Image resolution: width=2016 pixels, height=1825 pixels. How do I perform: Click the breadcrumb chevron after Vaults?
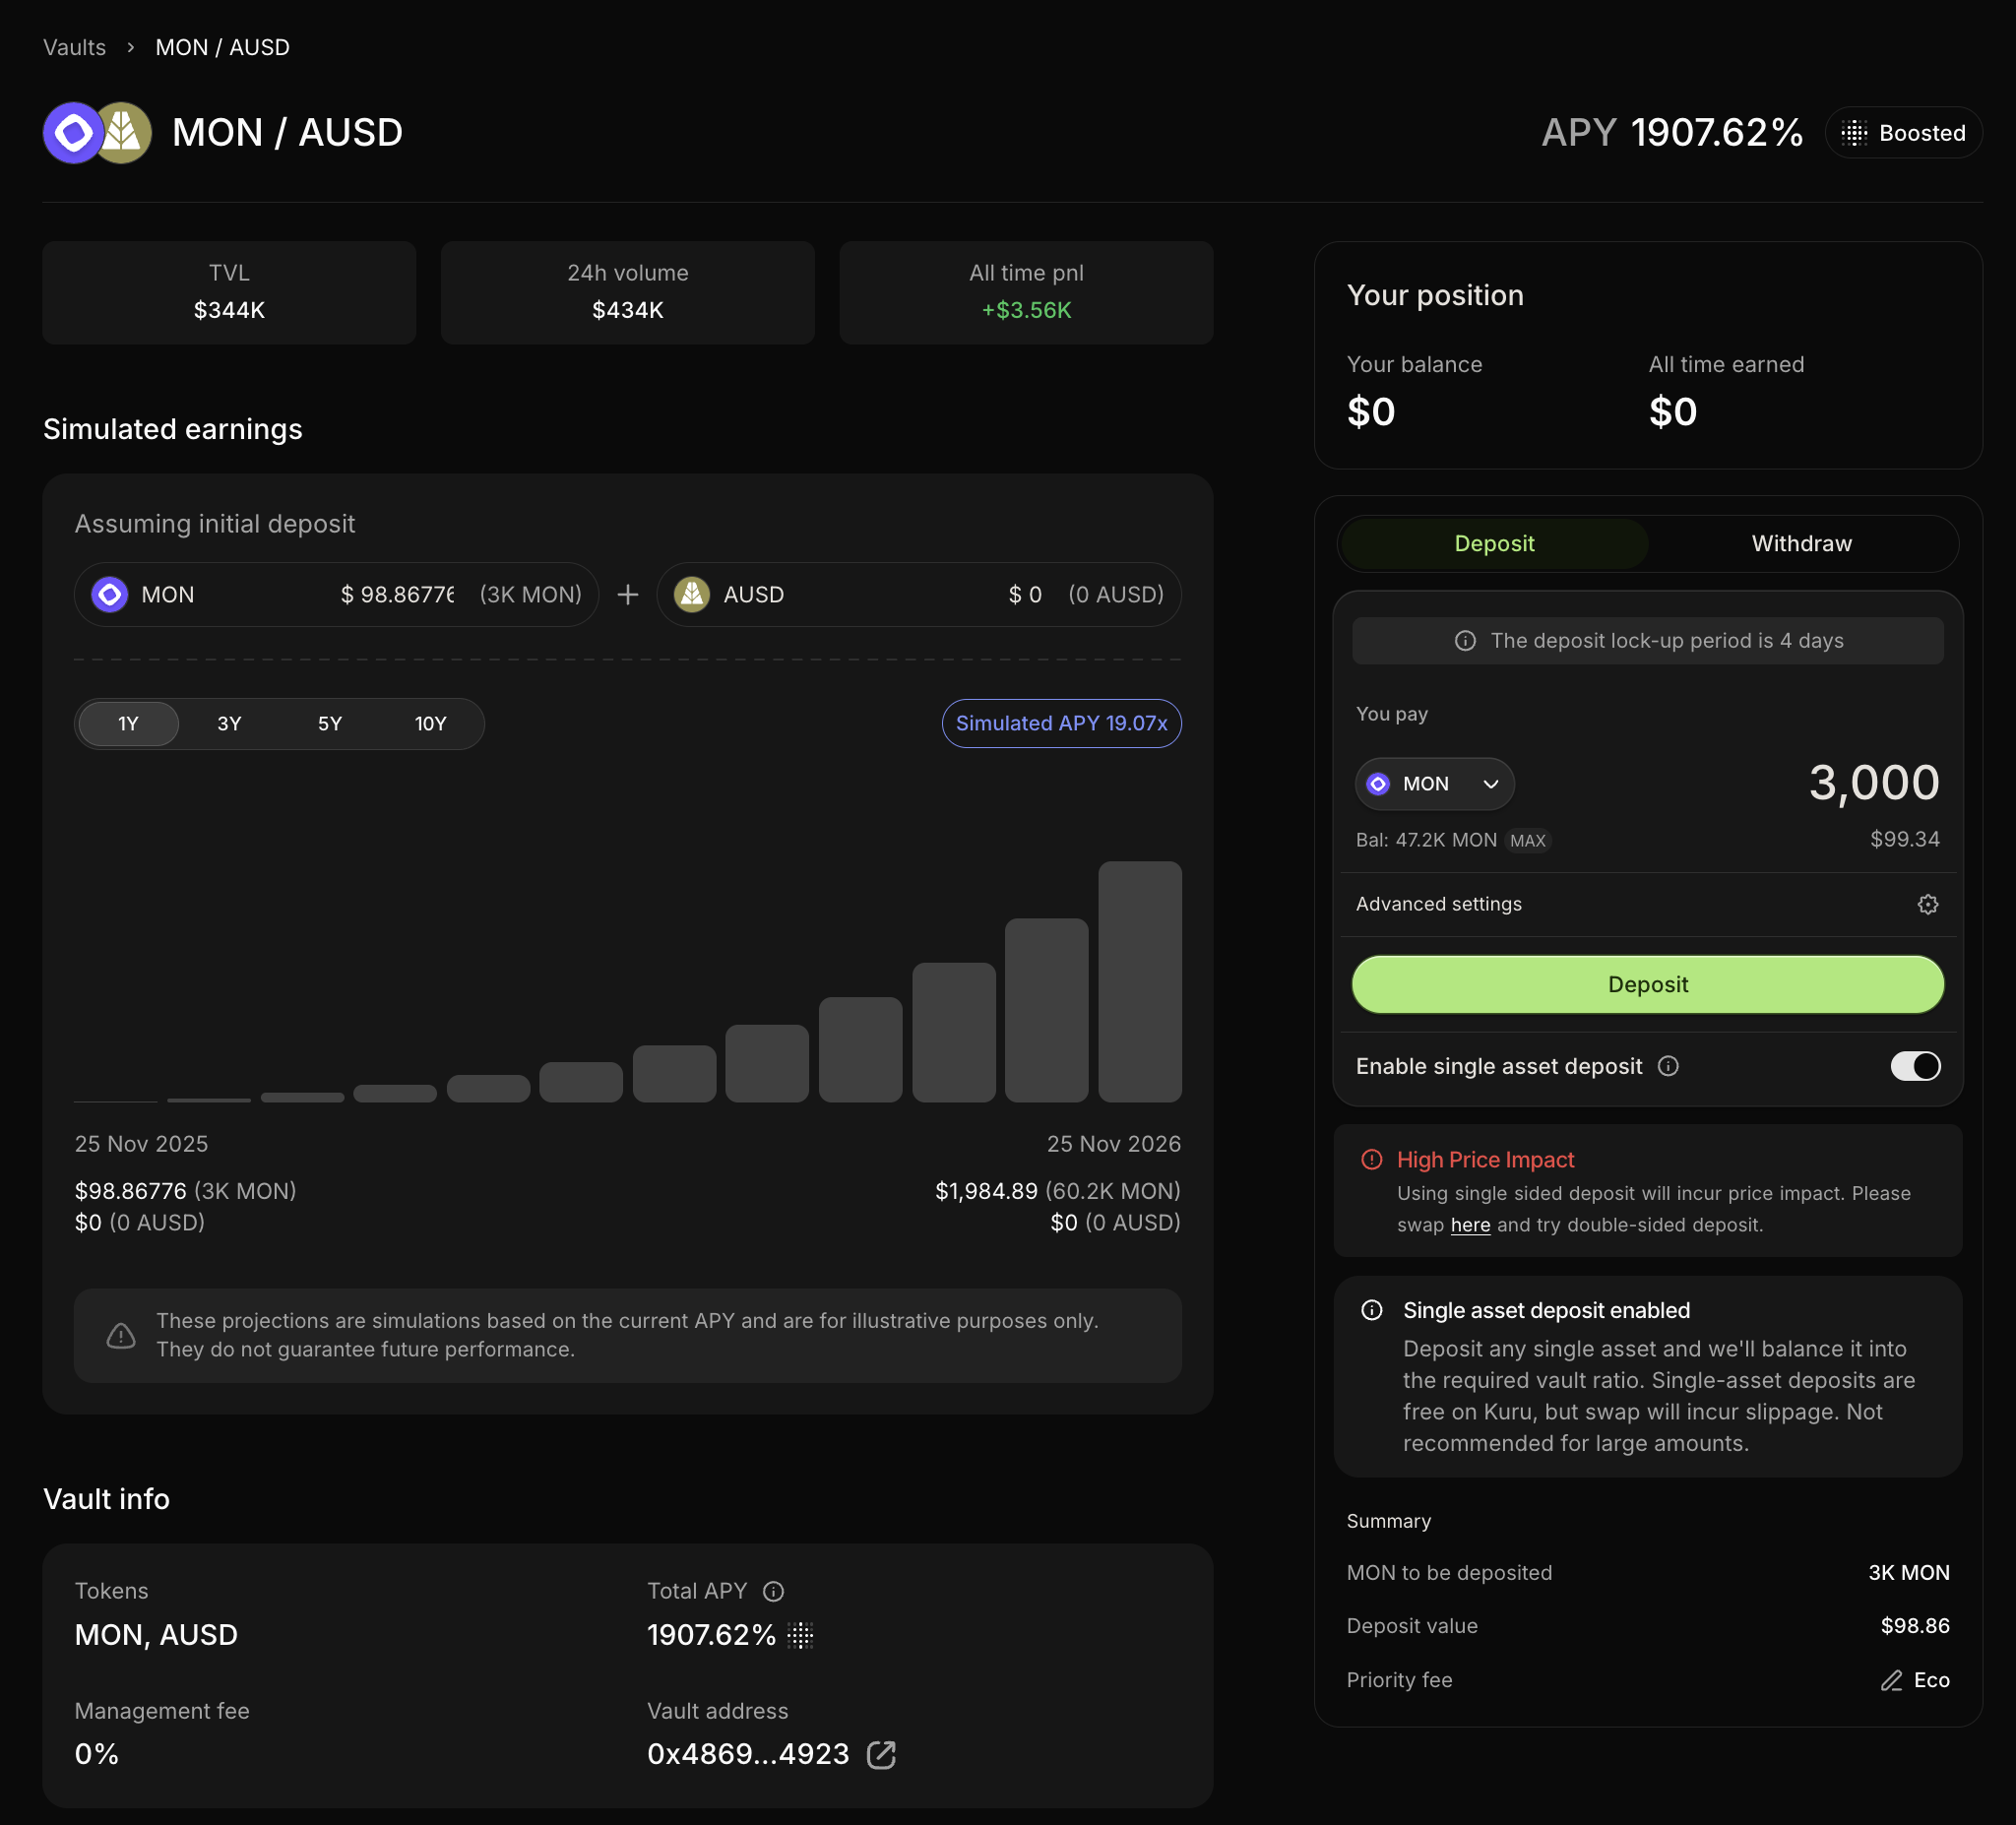[x=130, y=48]
